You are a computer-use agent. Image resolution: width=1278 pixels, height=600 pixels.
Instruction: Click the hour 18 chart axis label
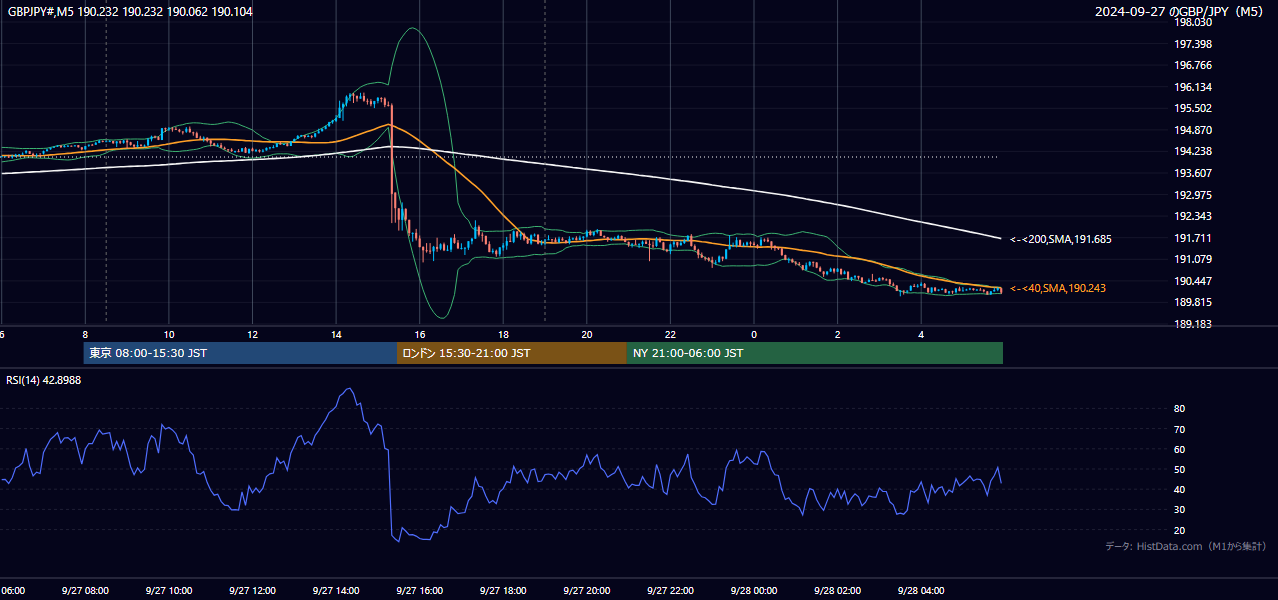[x=503, y=334]
